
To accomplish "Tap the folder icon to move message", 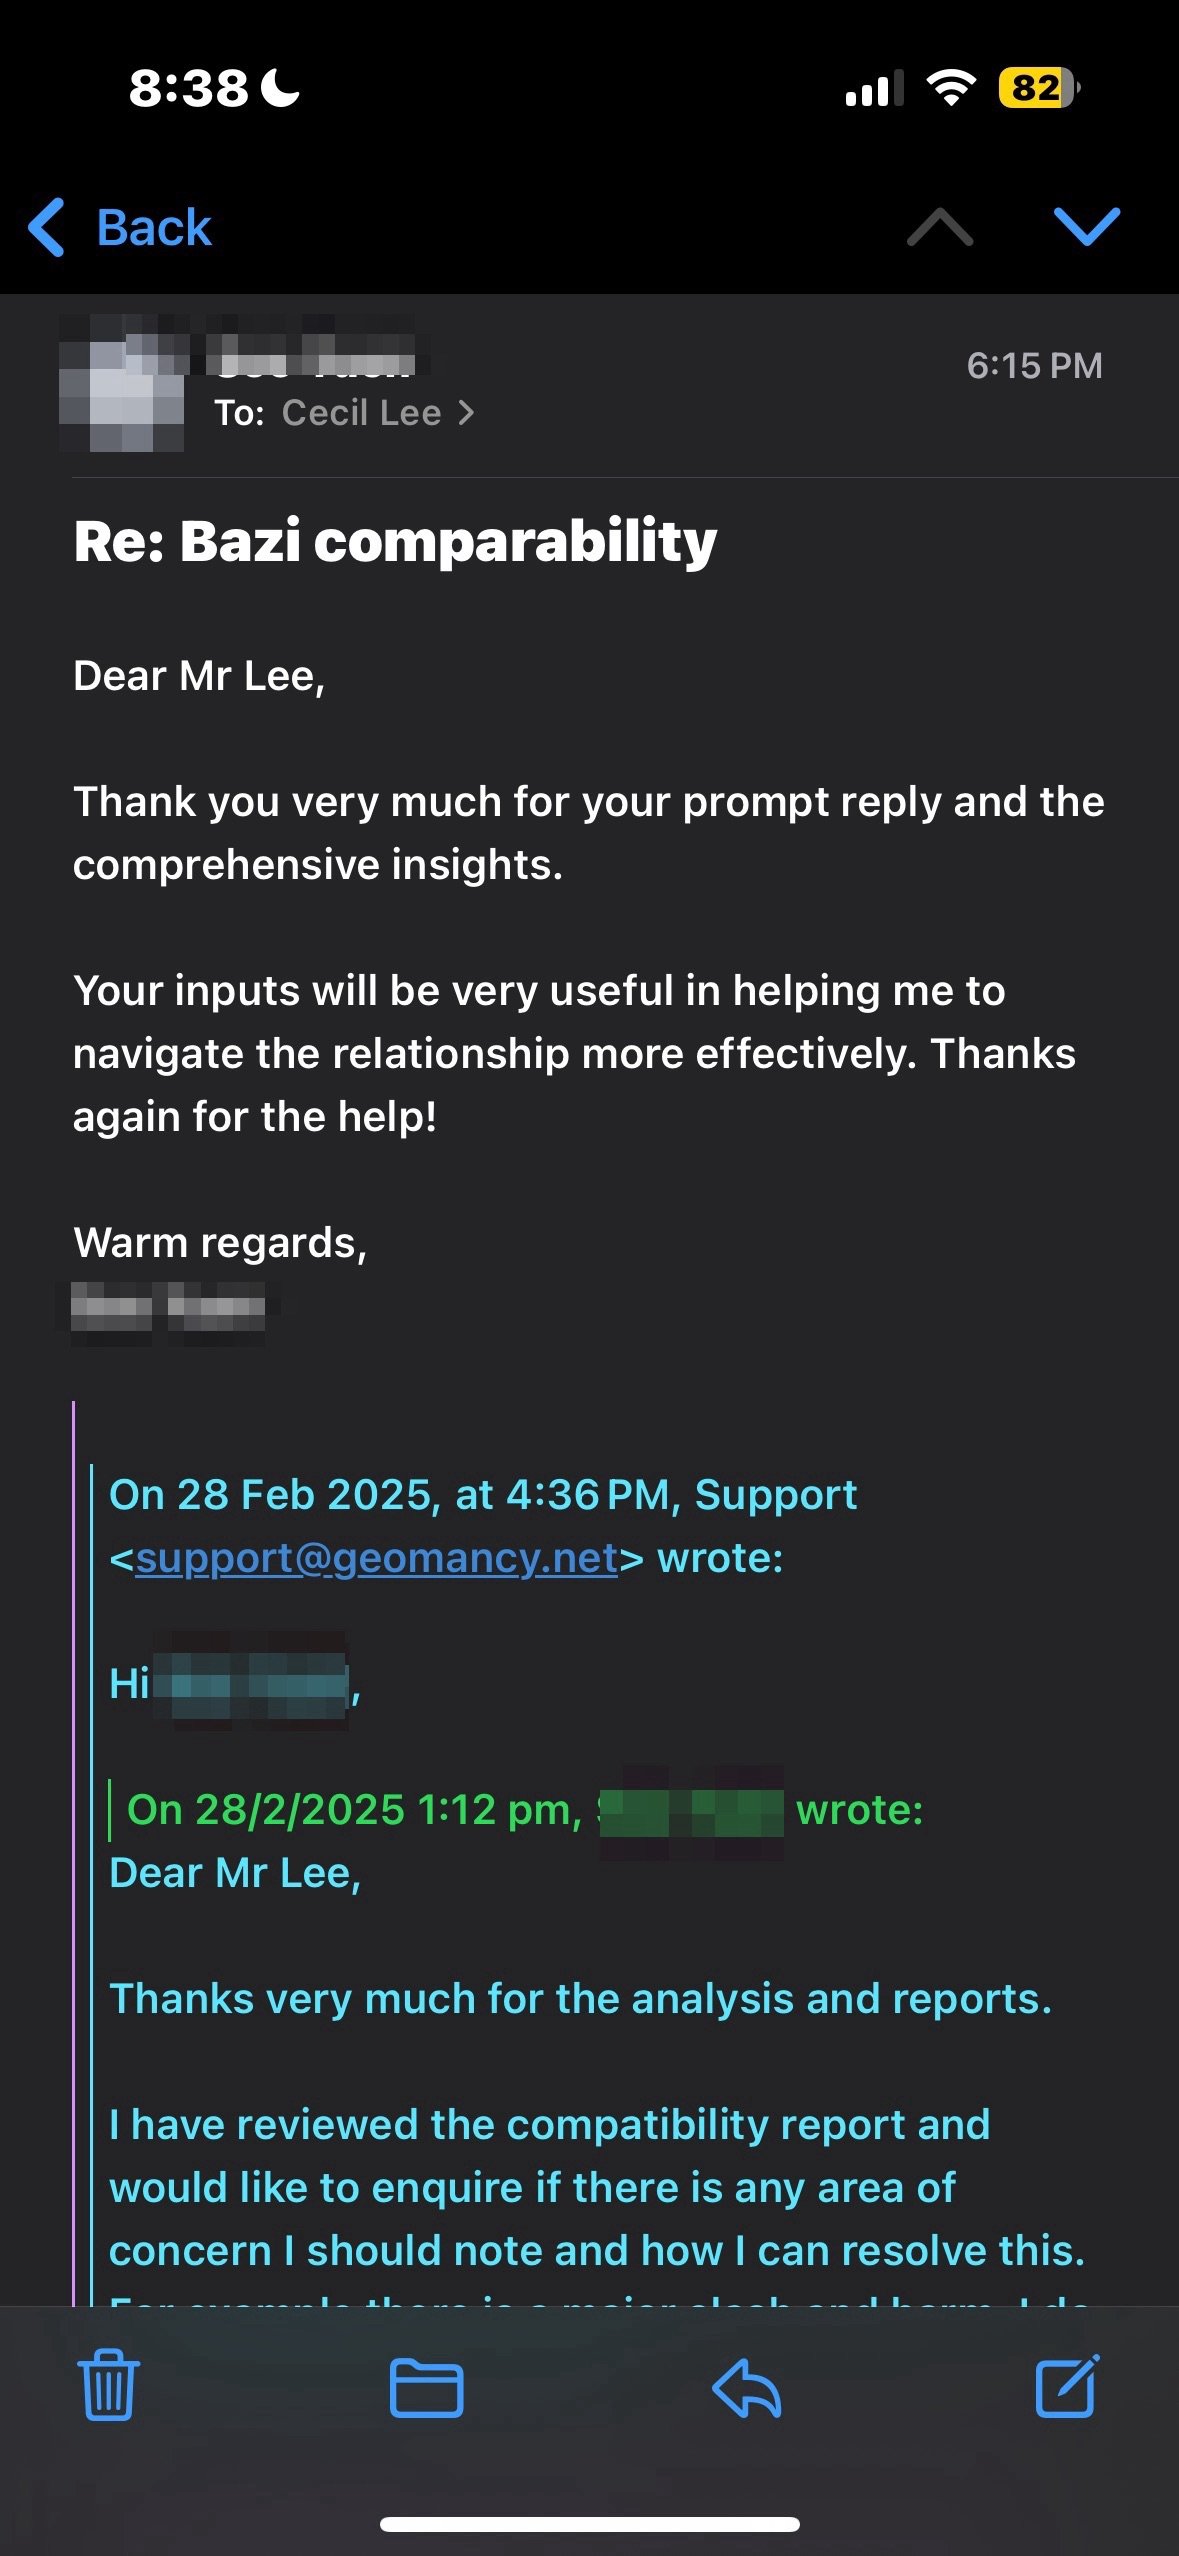I will coord(426,2387).
